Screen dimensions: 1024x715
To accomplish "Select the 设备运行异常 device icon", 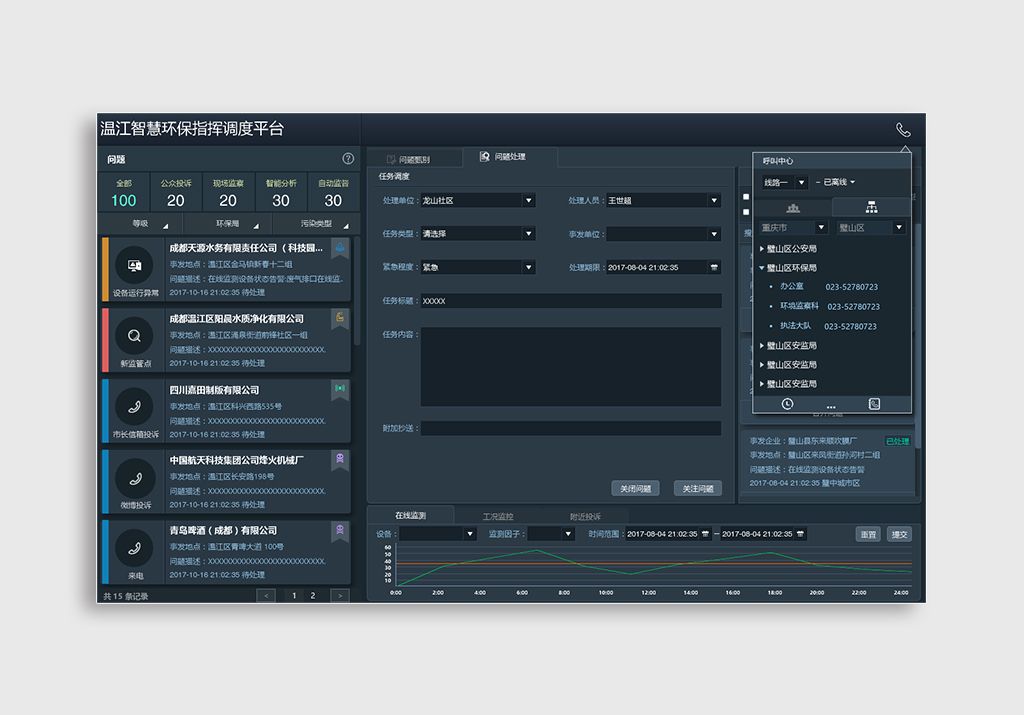I will tap(135, 265).
